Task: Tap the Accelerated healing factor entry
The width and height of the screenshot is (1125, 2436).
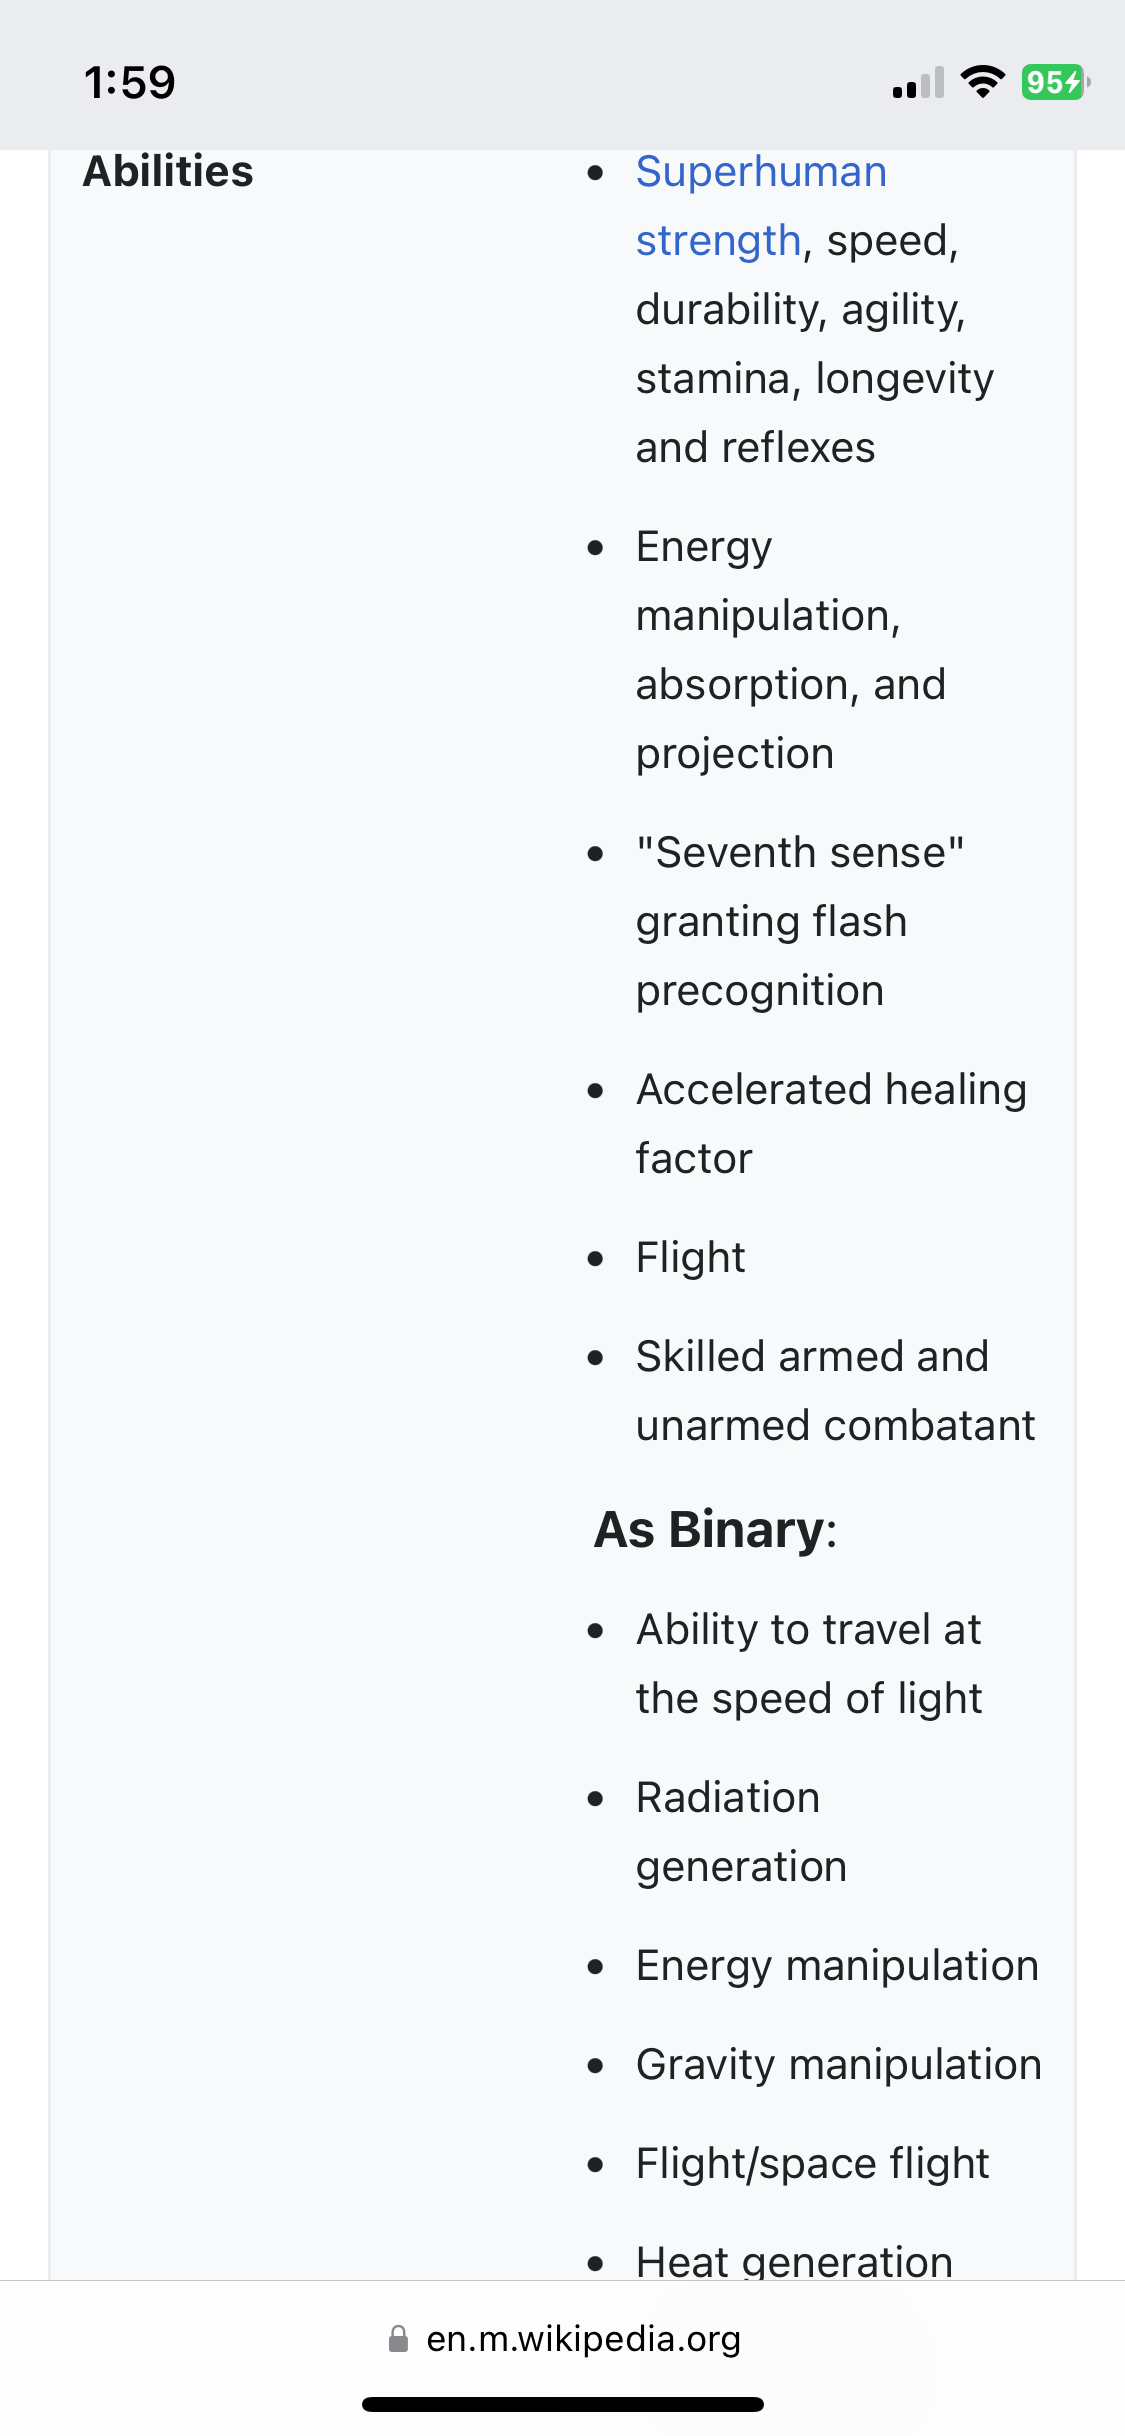Action: click(x=831, y=1124)
